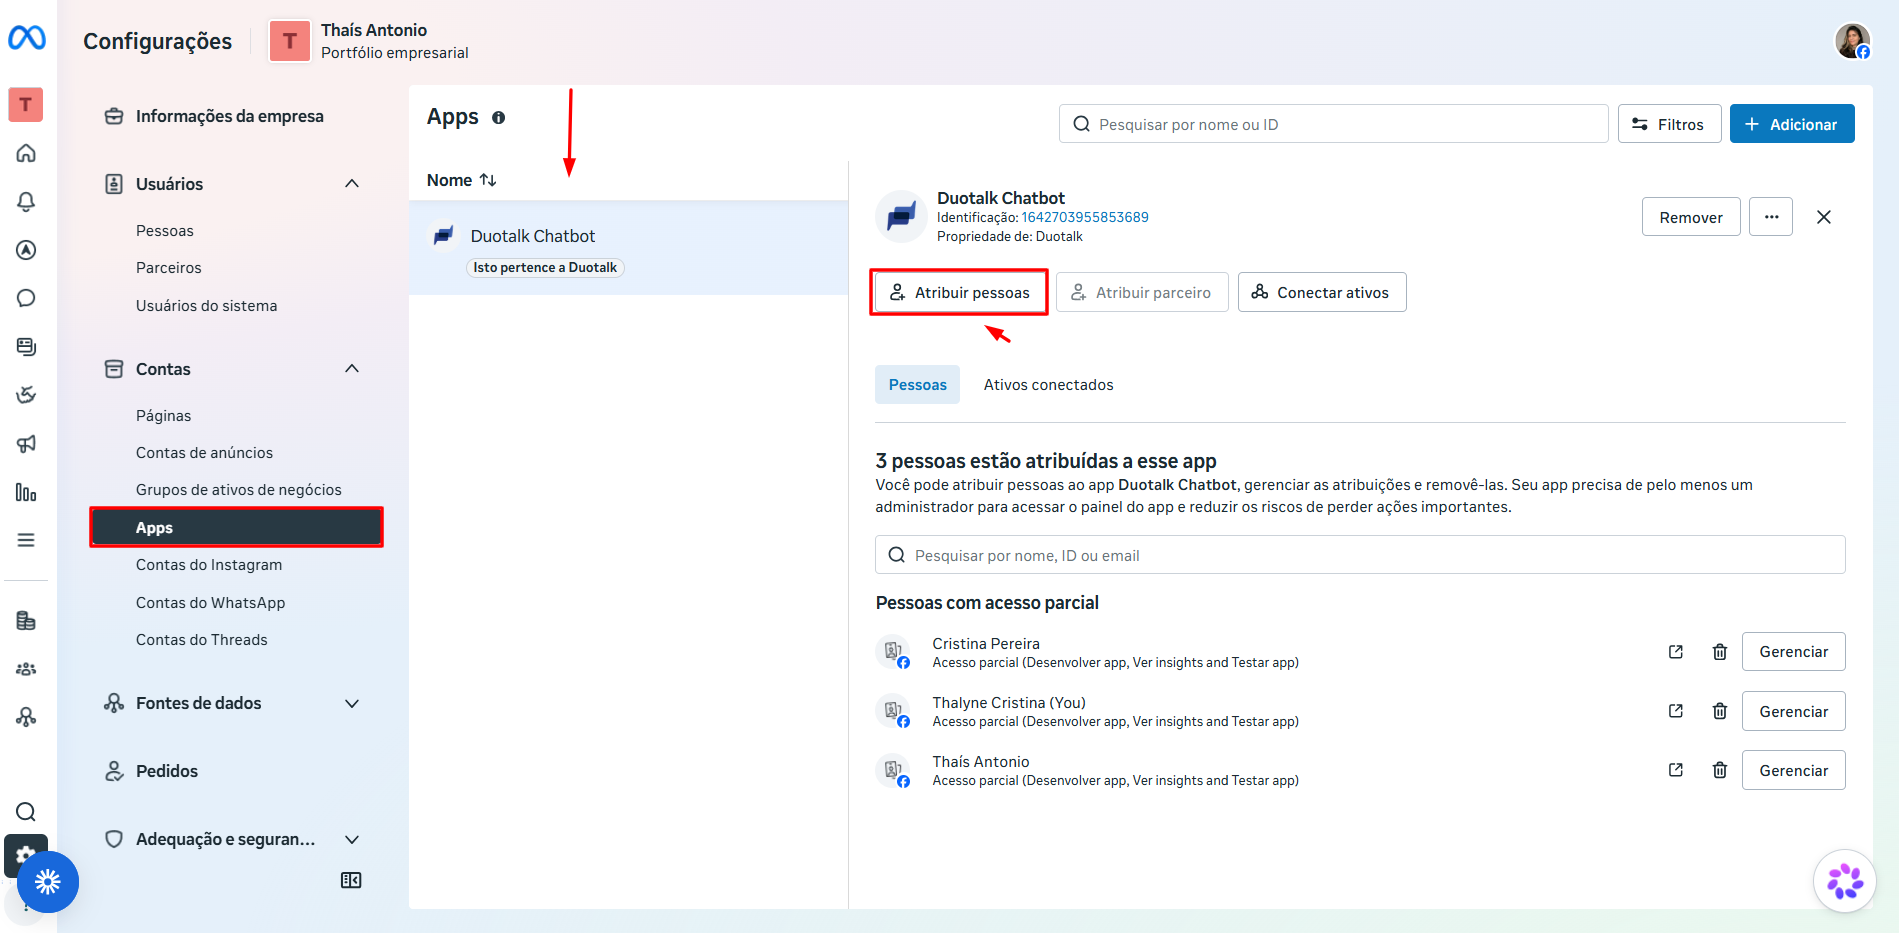Open Contas do WhatsApp
This screenshot has height=933, width=1899.
click(x=211, y=603)
